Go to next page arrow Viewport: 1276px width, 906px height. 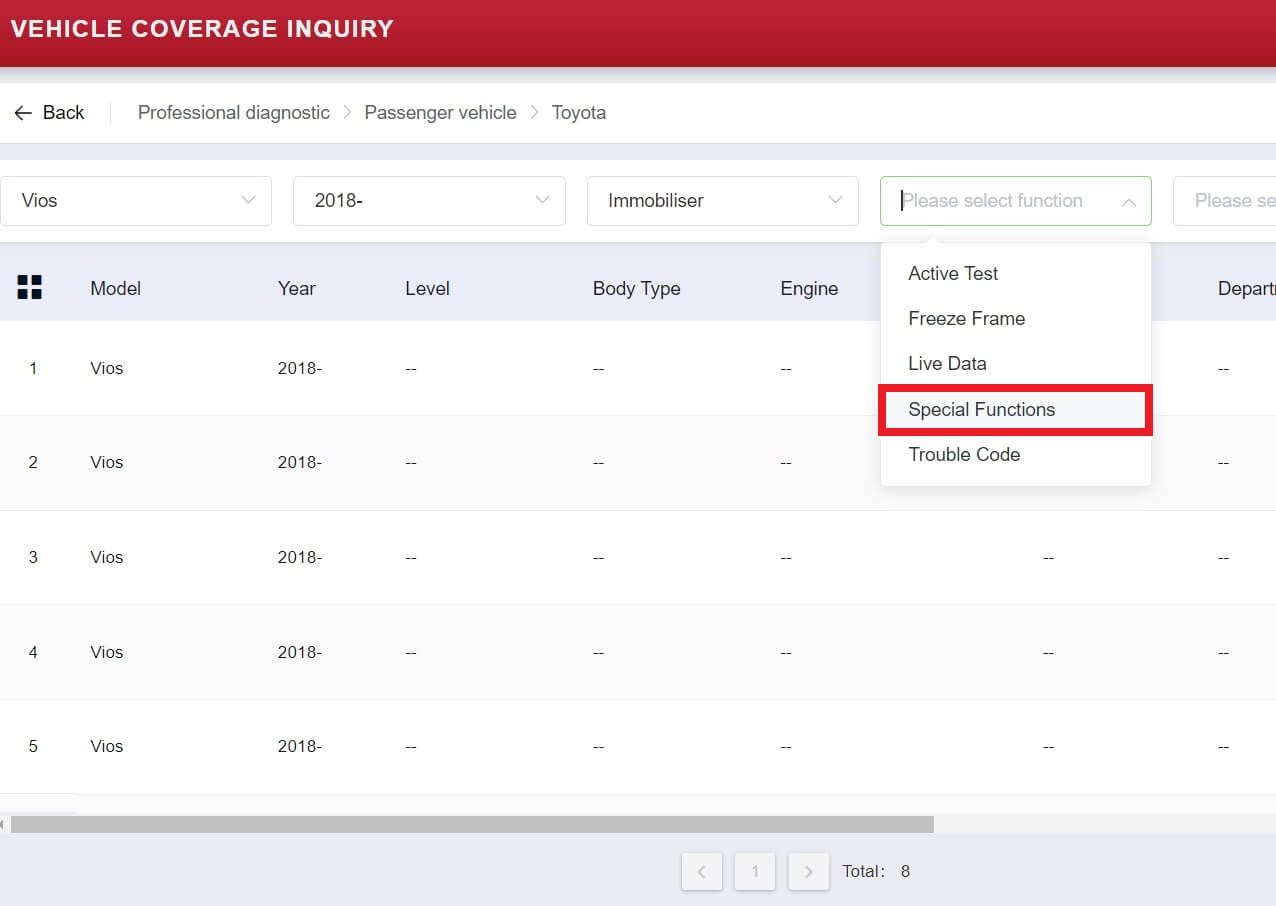(808, 871)
